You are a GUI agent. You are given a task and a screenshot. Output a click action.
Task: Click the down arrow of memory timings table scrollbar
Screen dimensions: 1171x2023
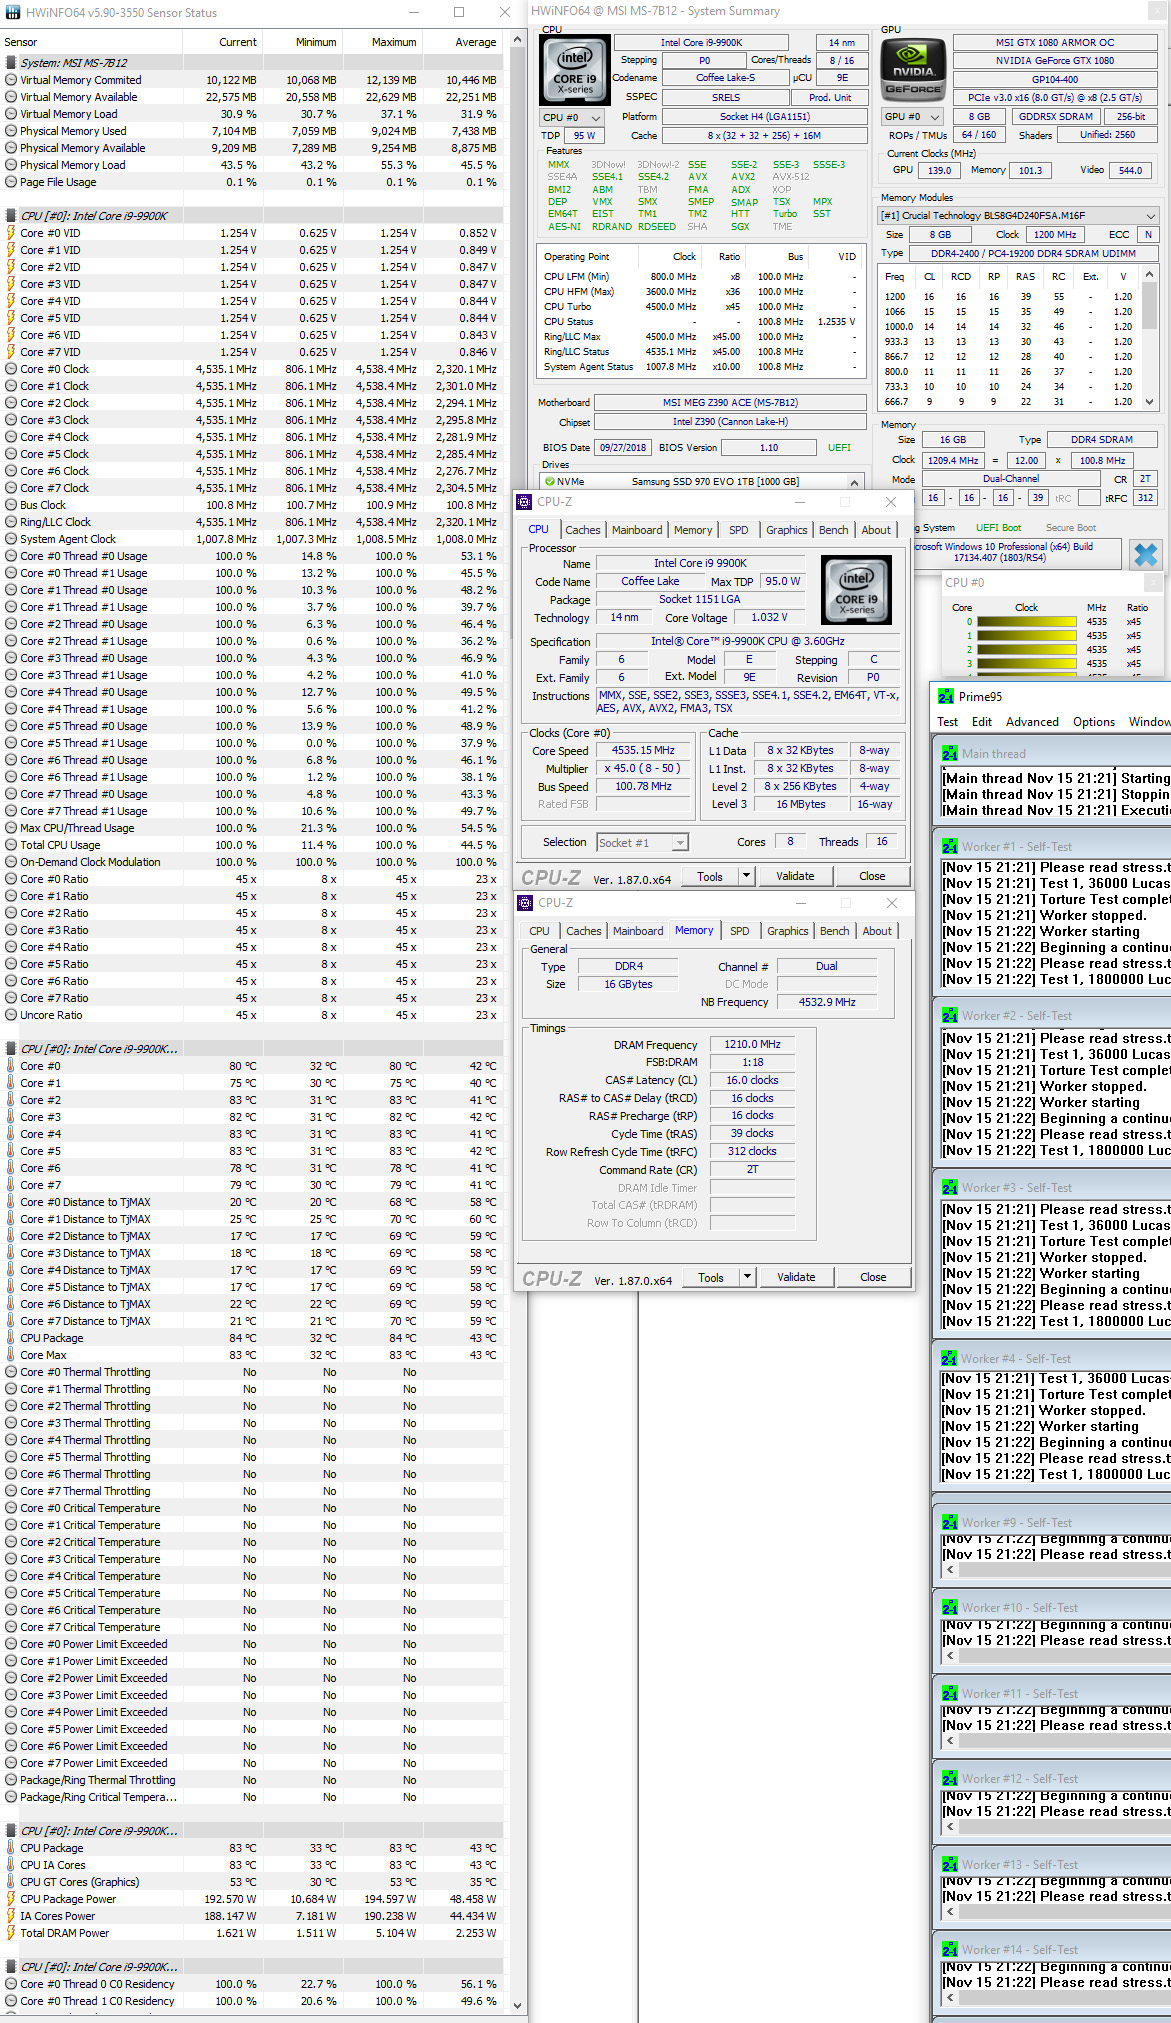pos(1149,402)
